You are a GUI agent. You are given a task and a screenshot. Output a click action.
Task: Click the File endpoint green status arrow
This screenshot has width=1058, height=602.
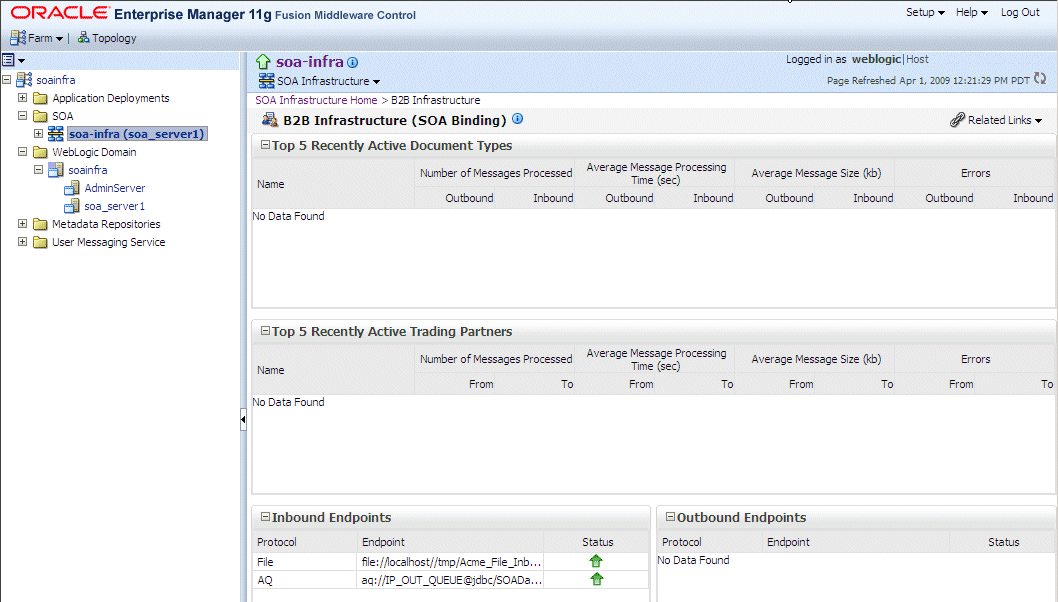(x=596, y=561)
